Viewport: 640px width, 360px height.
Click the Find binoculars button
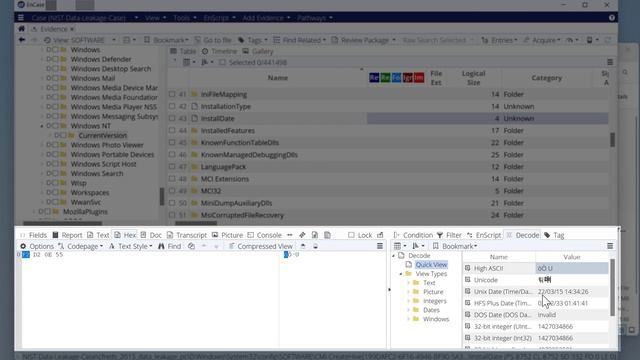click(169, 246)
